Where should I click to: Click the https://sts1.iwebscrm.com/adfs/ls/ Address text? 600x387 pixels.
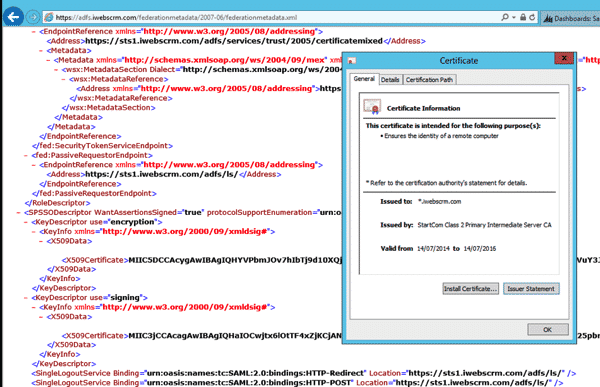click(161, 174)
